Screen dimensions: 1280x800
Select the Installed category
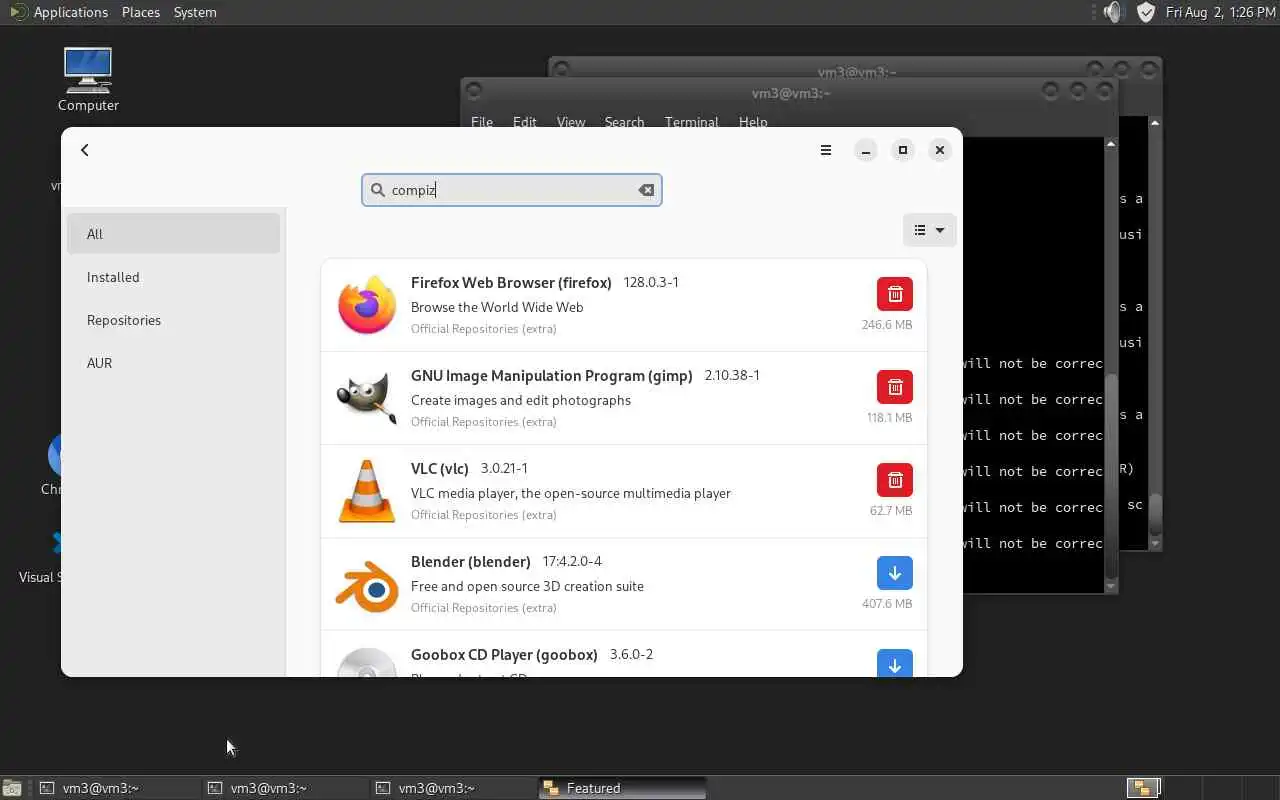coord(174,277)
